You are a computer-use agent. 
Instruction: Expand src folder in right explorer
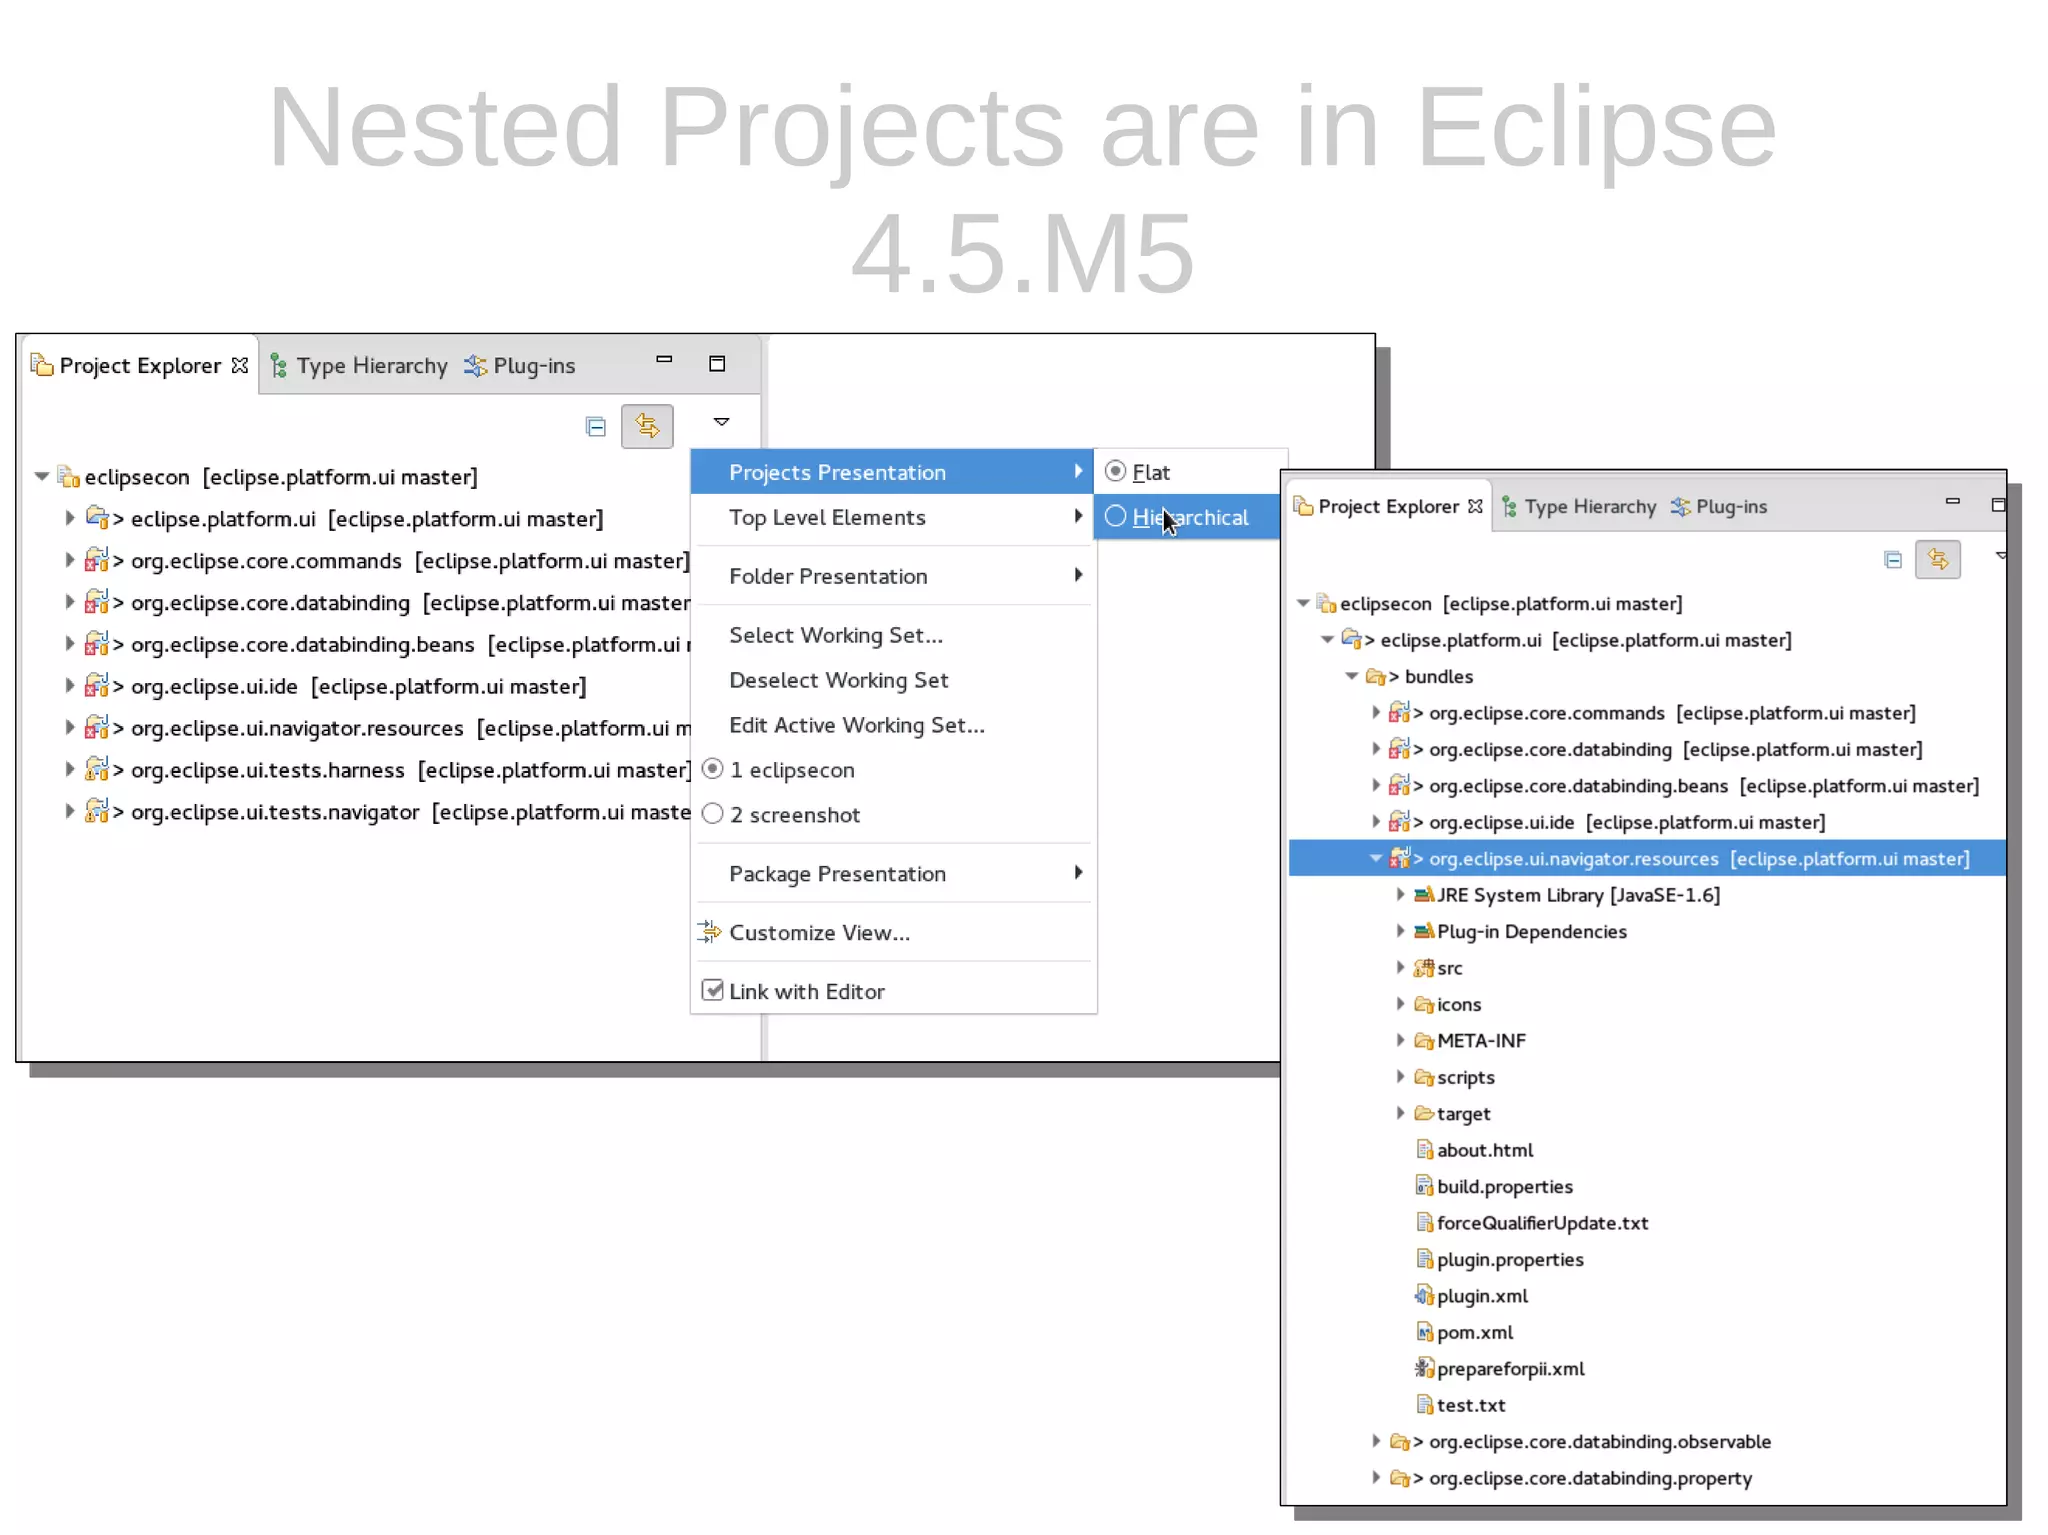(x=1400, y=967)
